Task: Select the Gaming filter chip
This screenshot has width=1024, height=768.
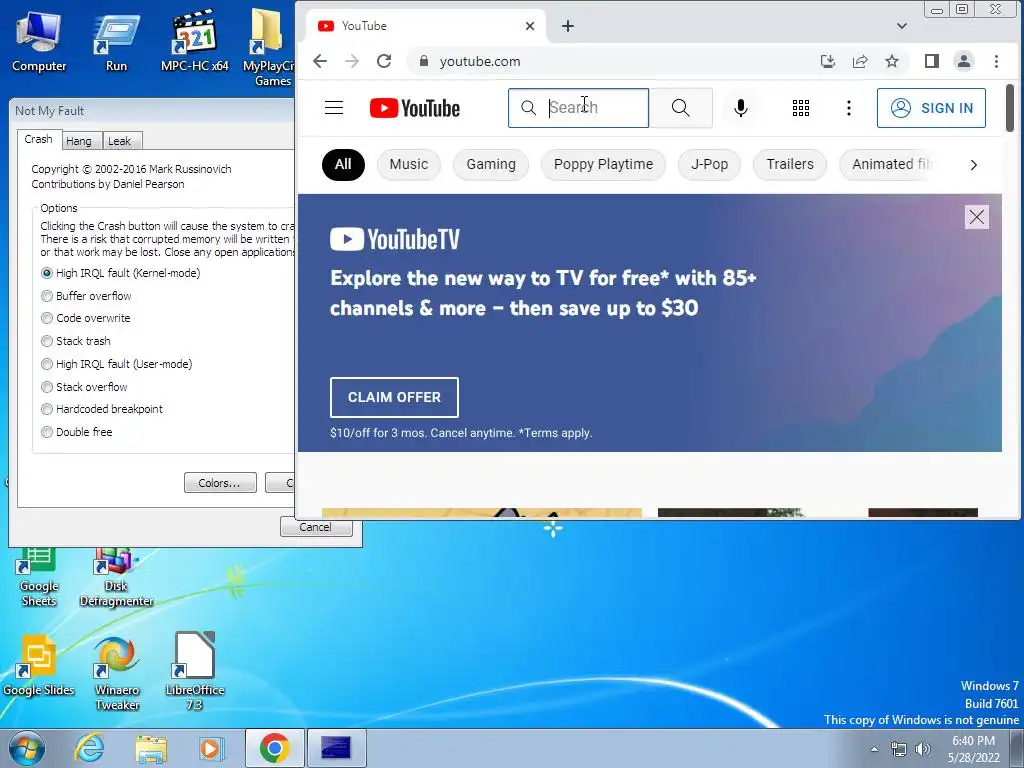Action: tap(491, 165)
